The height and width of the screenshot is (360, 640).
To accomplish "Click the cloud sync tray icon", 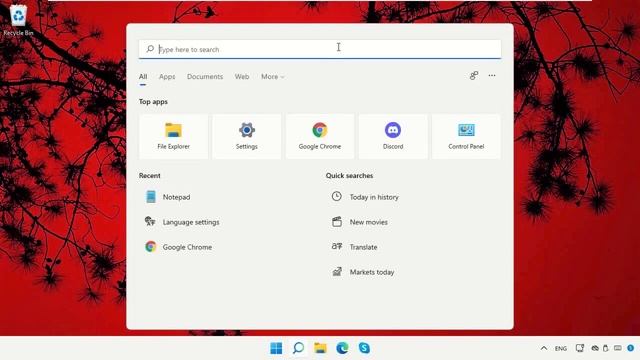I will (x=595, y=348).
